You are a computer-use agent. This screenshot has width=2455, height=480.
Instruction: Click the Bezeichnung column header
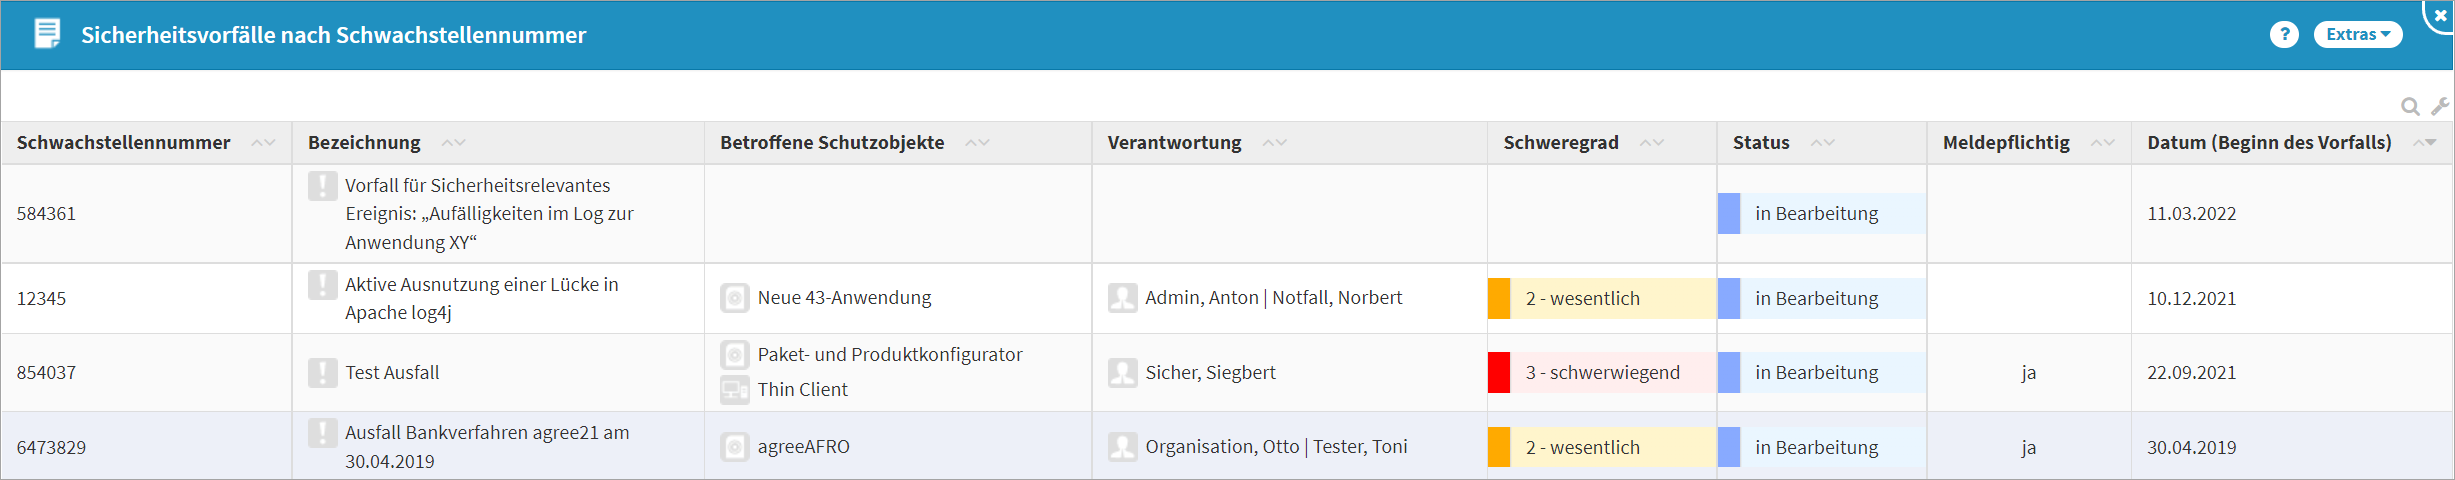click(364, 143)
